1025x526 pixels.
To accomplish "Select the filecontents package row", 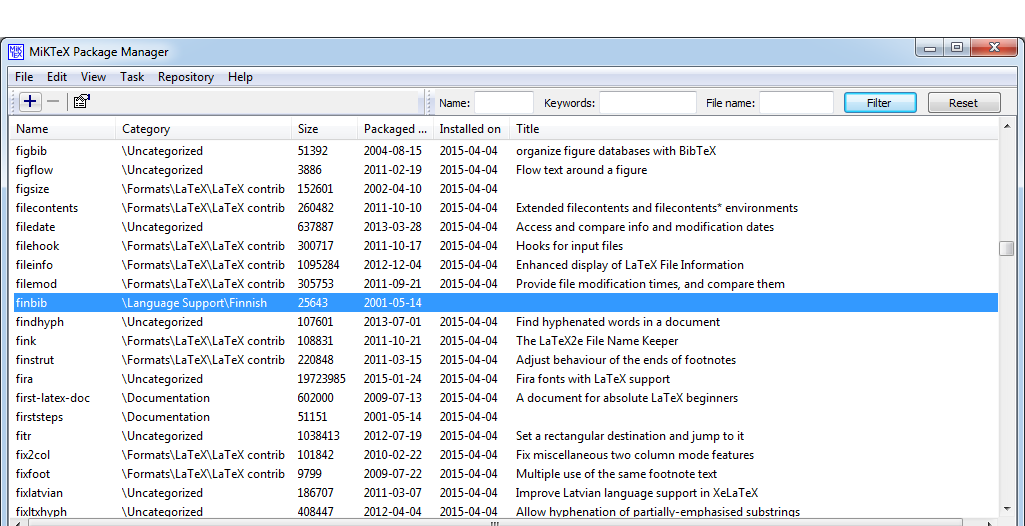I will [x=506, y=208].
